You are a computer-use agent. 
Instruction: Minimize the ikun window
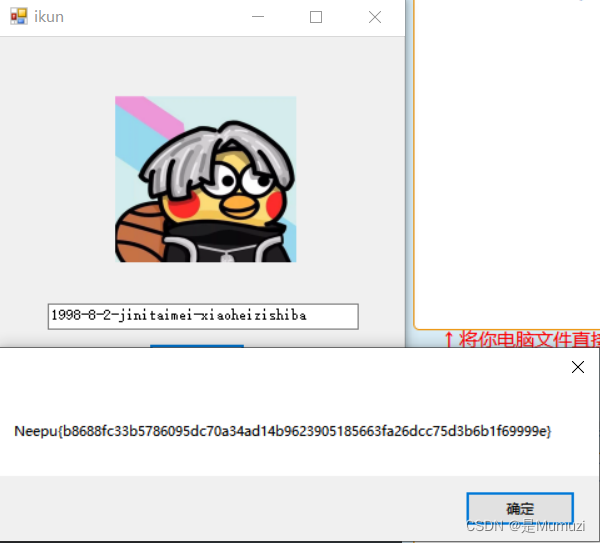pos(258,17)
